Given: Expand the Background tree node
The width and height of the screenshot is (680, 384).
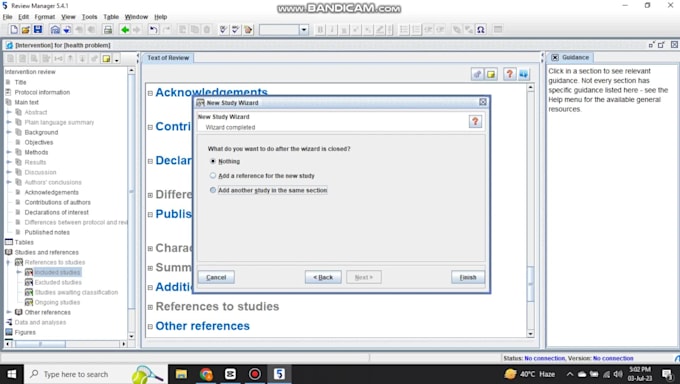Looking at the screenshot, I should pos(9,132).
